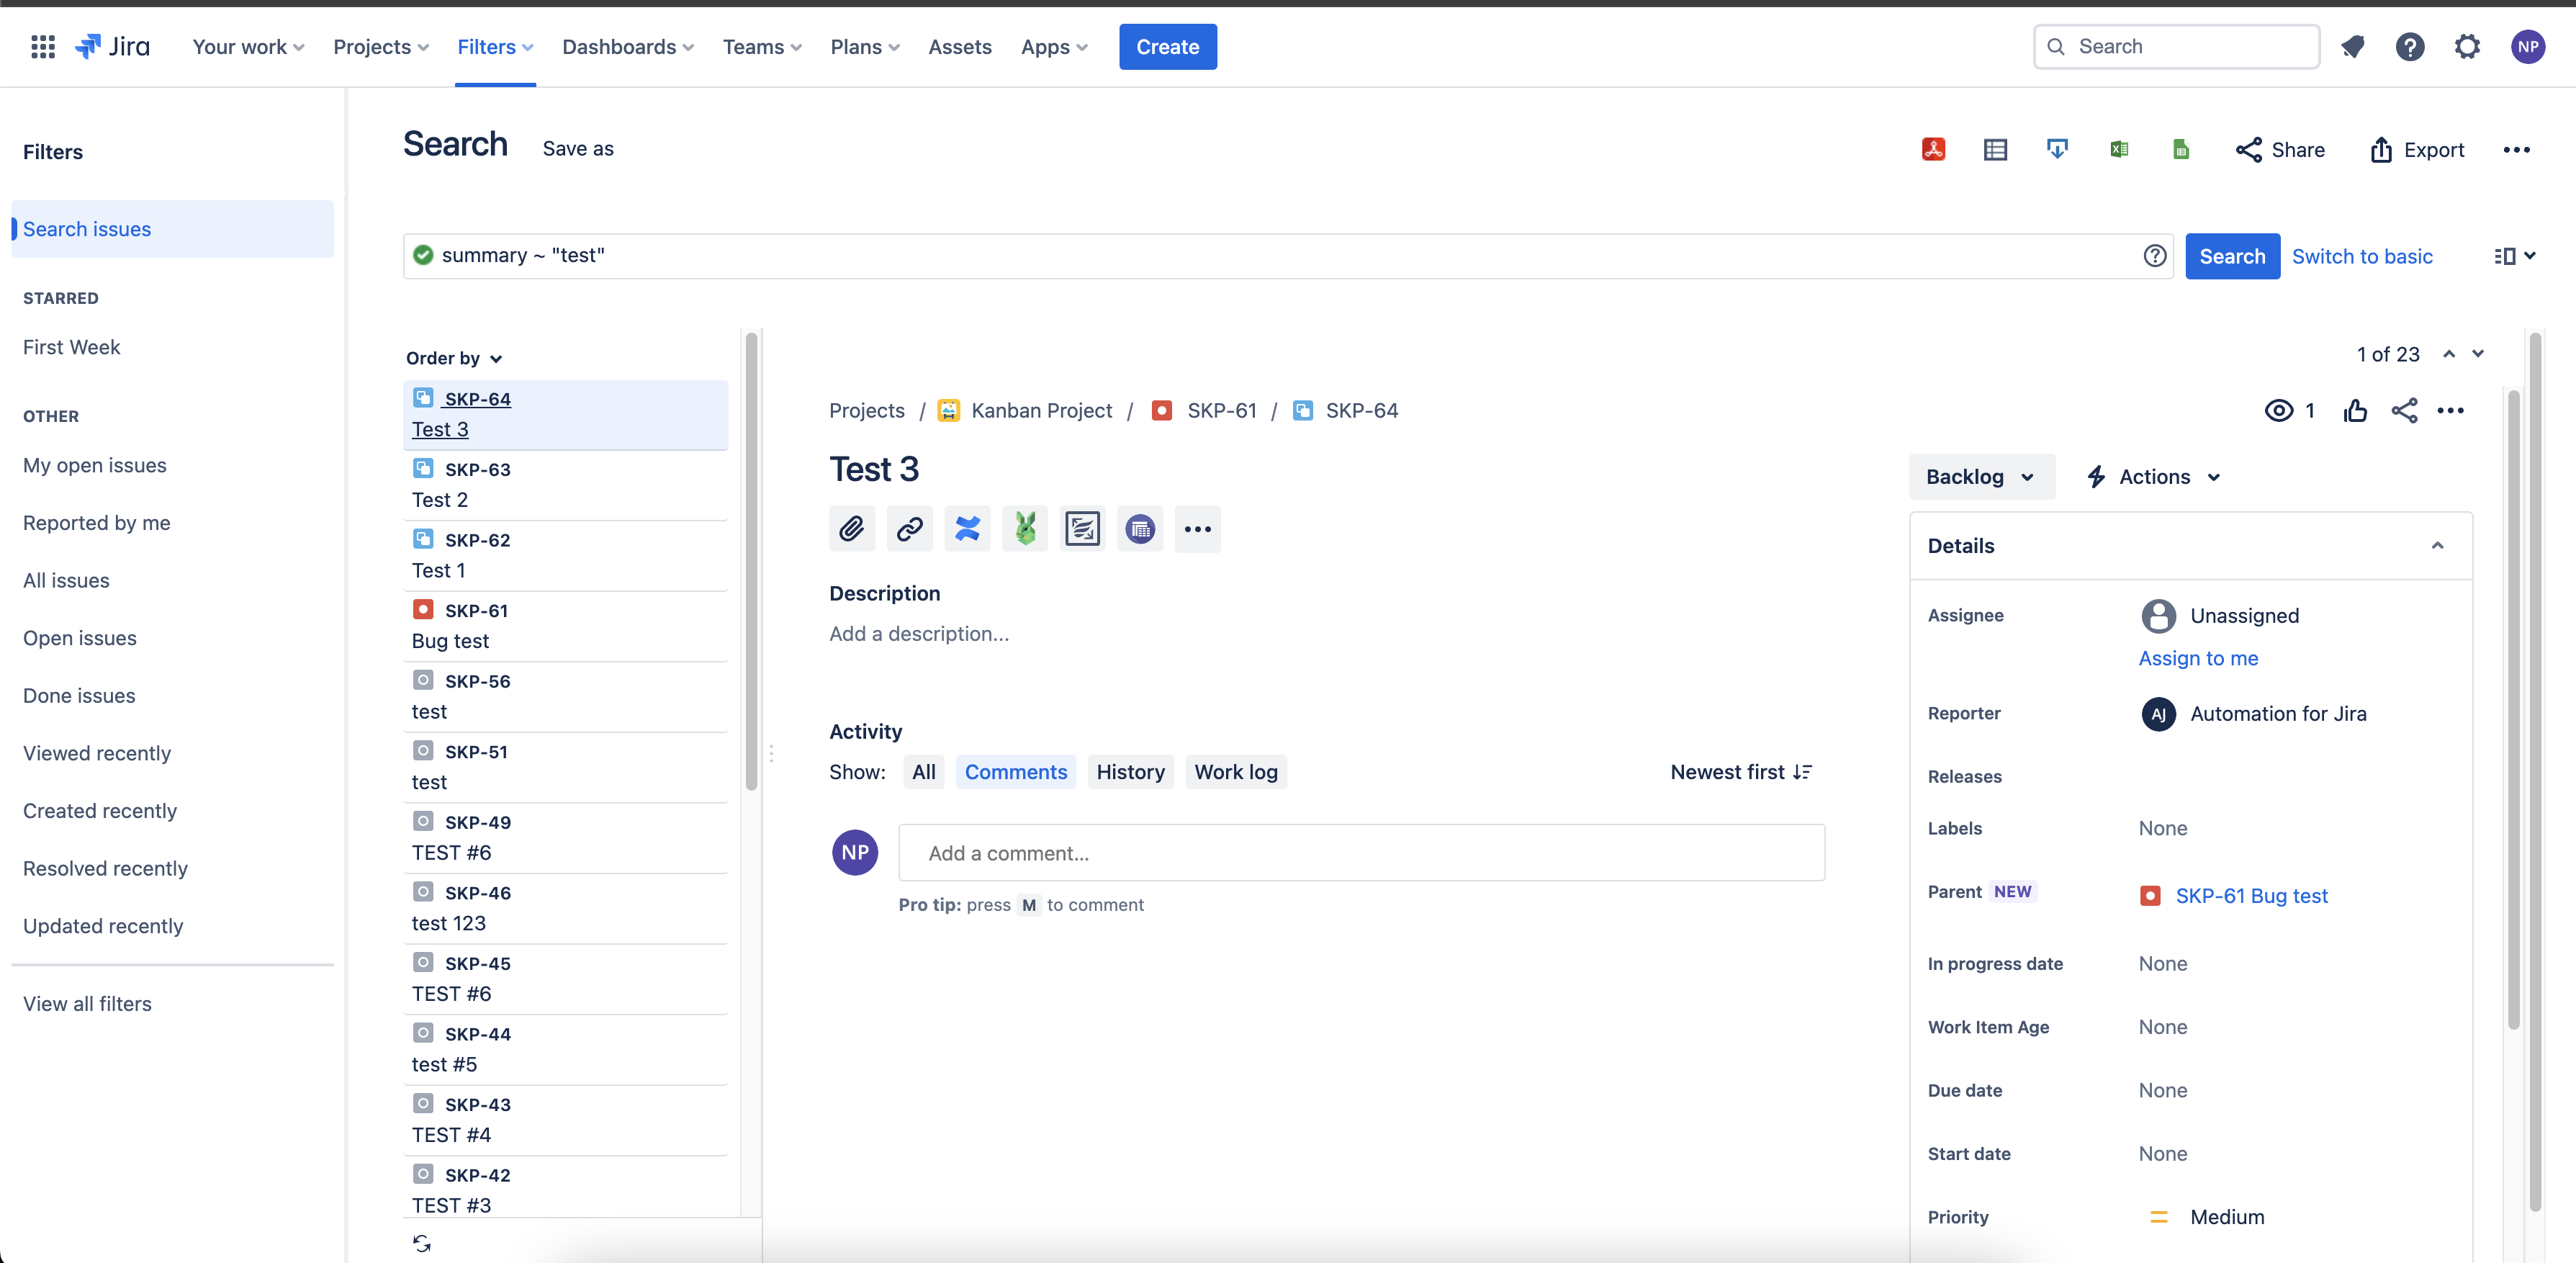Click the attachment icon on issue toolbar
This screenshot has width=2576, height=1263.
(x=851, y=529)
